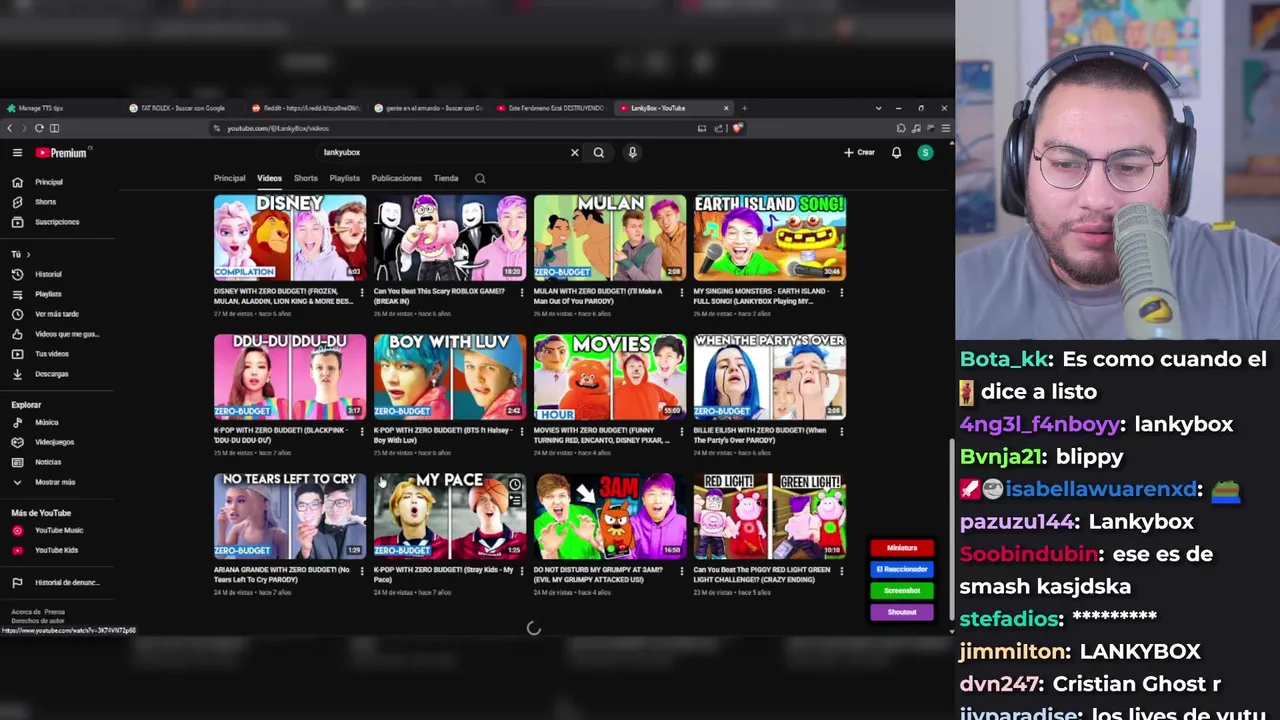
Task: Click the share icon in the address bar
Action: click(x=718, y=128)
